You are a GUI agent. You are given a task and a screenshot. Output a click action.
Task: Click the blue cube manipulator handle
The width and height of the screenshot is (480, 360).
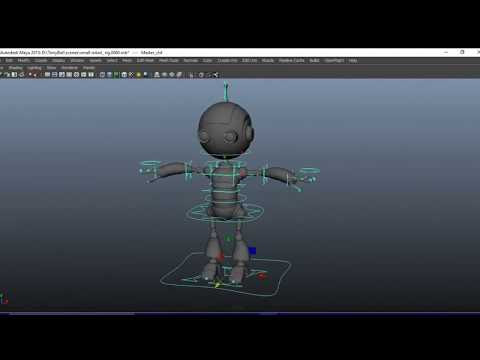[x=252, y=250]
